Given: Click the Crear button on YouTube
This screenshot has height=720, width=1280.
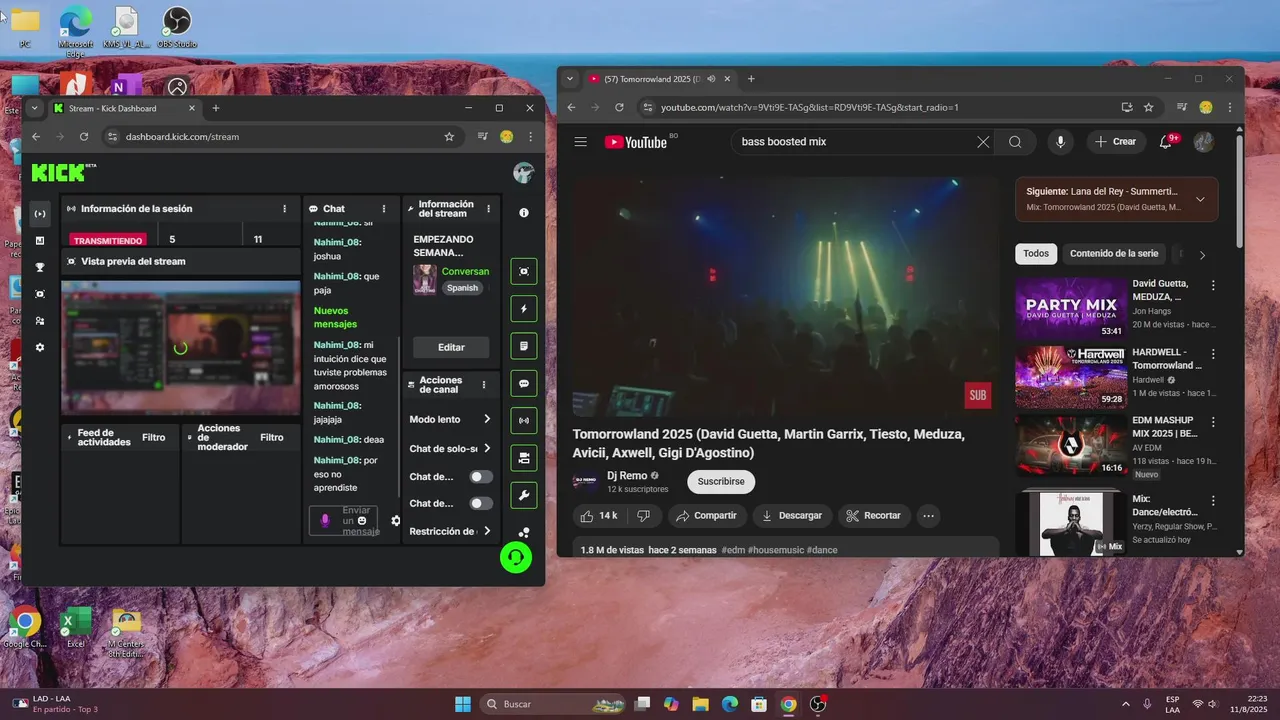Looking at the screenshot, I should click(x=1116, y=142).
